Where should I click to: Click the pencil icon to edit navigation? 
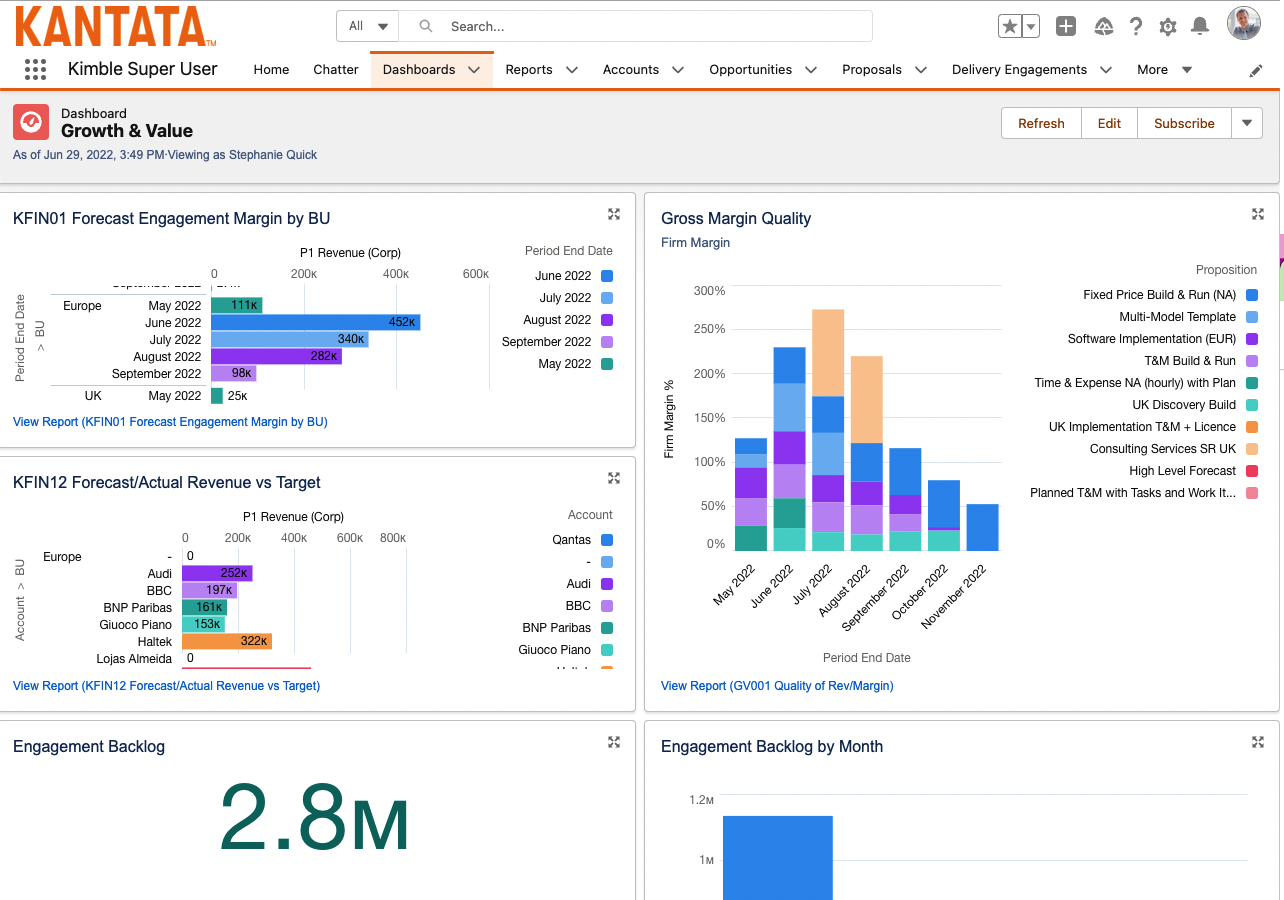point(1256,70)
